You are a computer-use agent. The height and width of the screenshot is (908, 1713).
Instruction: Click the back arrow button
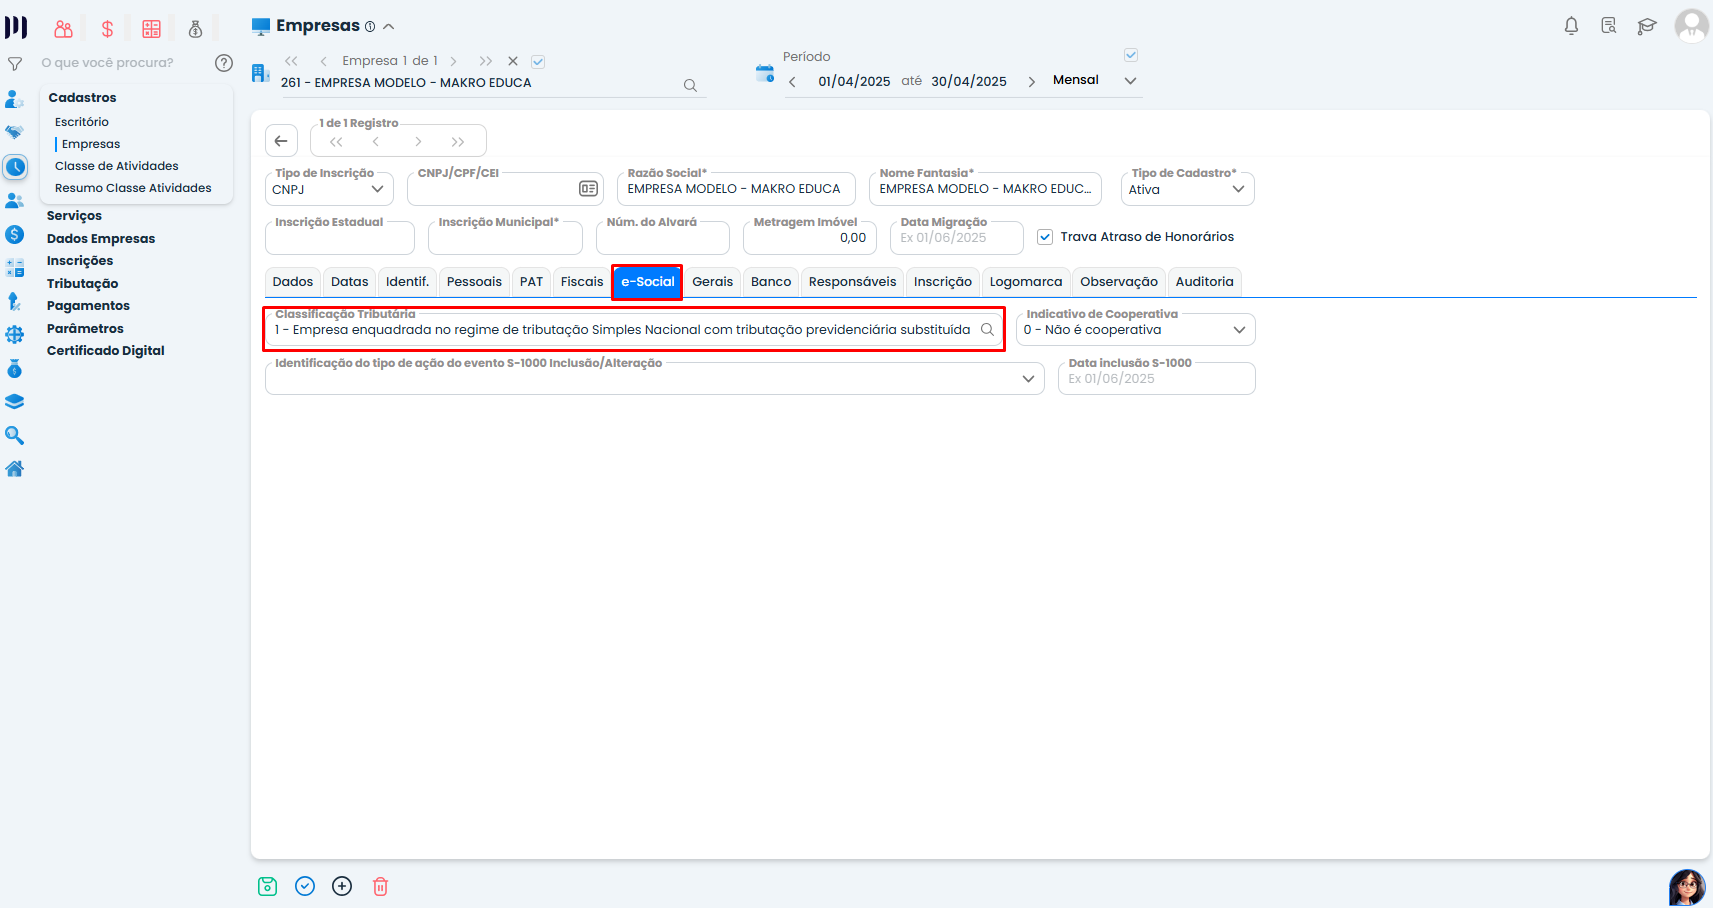pyautogui.click(x=281, y=141)
